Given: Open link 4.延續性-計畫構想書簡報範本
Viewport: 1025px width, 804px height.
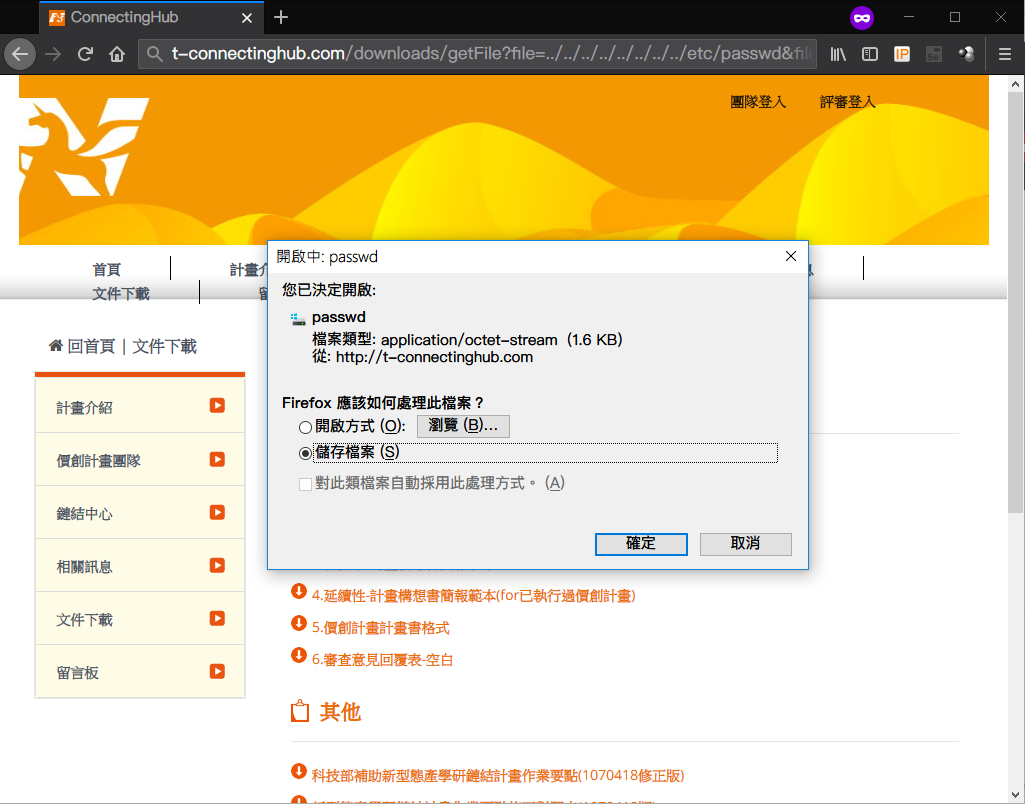Looking at the screenshot, I should click(x=473, y=595).
